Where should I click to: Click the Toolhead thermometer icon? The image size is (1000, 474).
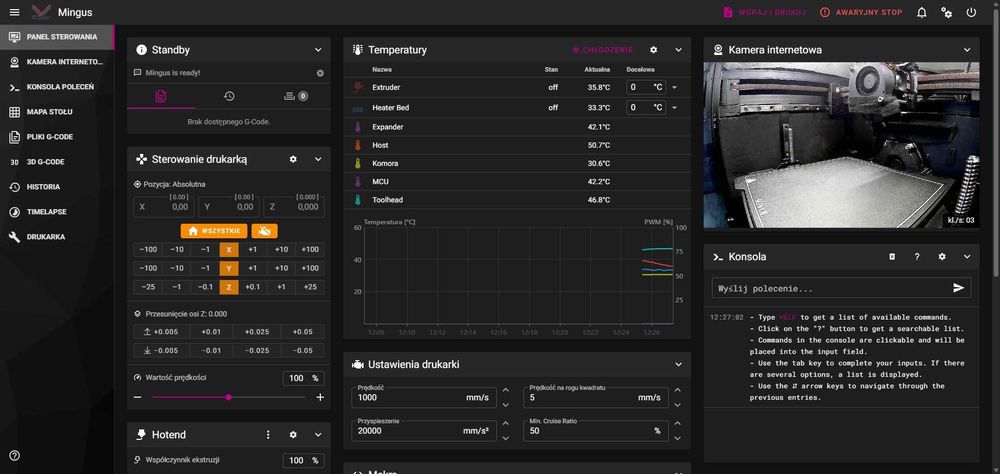coord(358,200)
